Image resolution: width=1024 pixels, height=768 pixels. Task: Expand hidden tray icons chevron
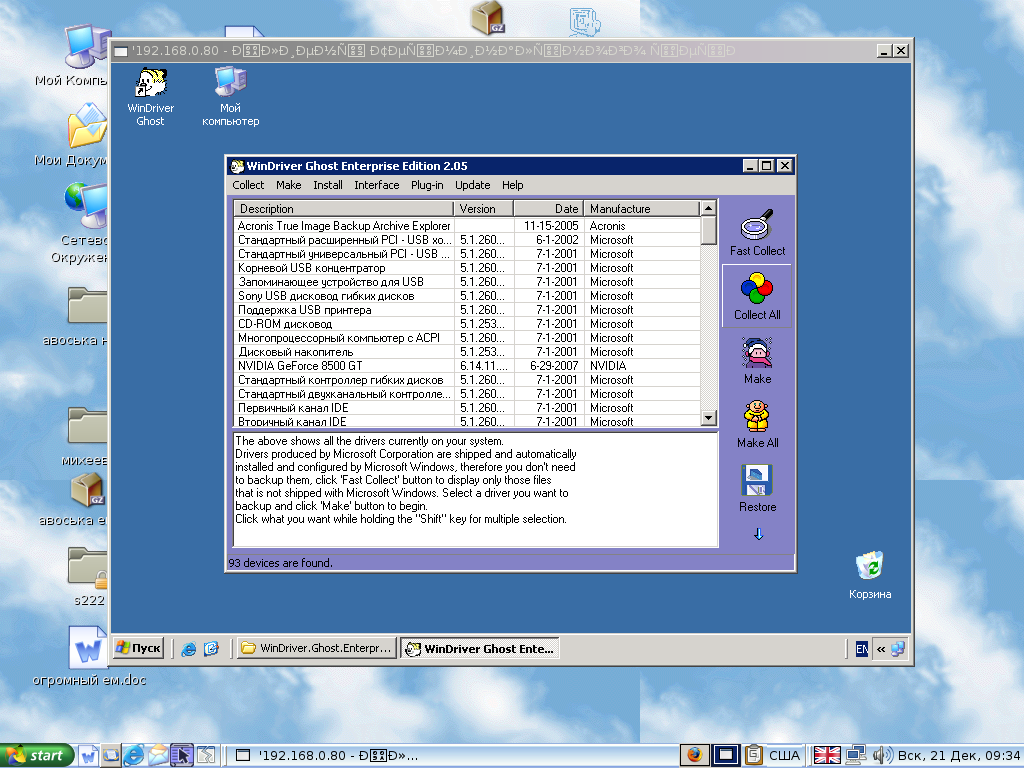pyautogui.click(x=881, y=649)
